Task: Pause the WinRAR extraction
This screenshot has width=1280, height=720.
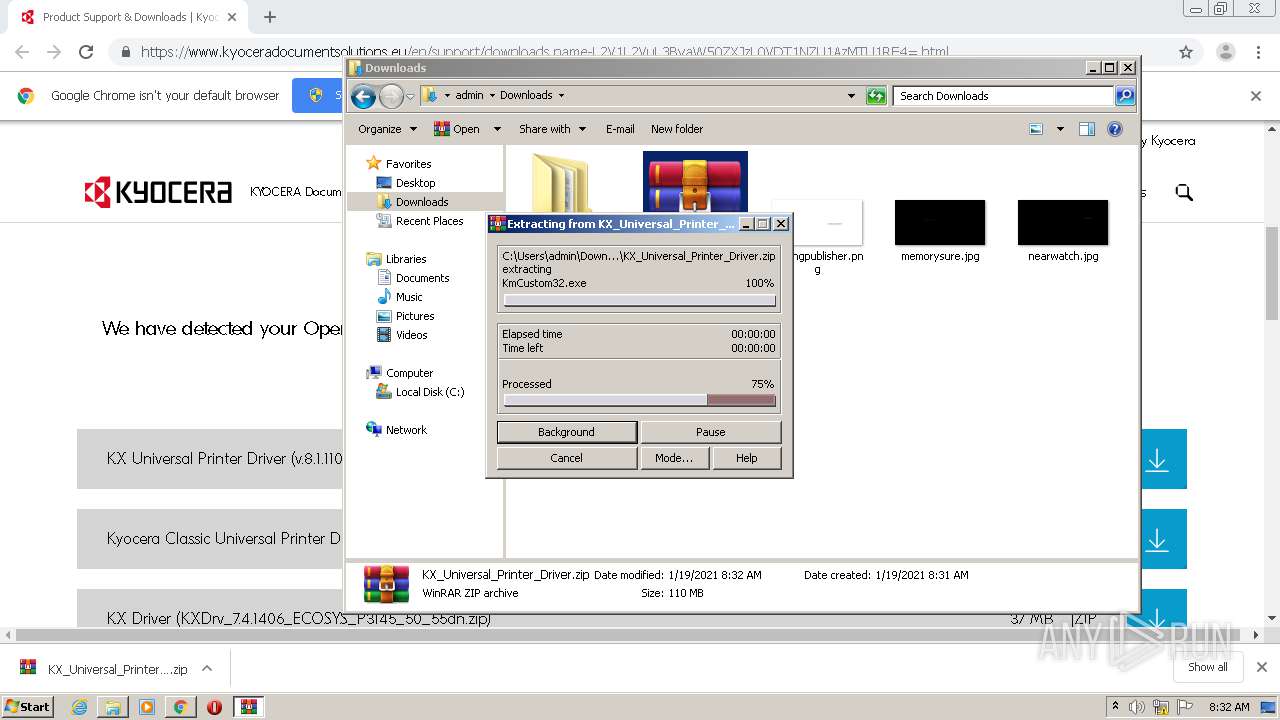Action: 710,432
